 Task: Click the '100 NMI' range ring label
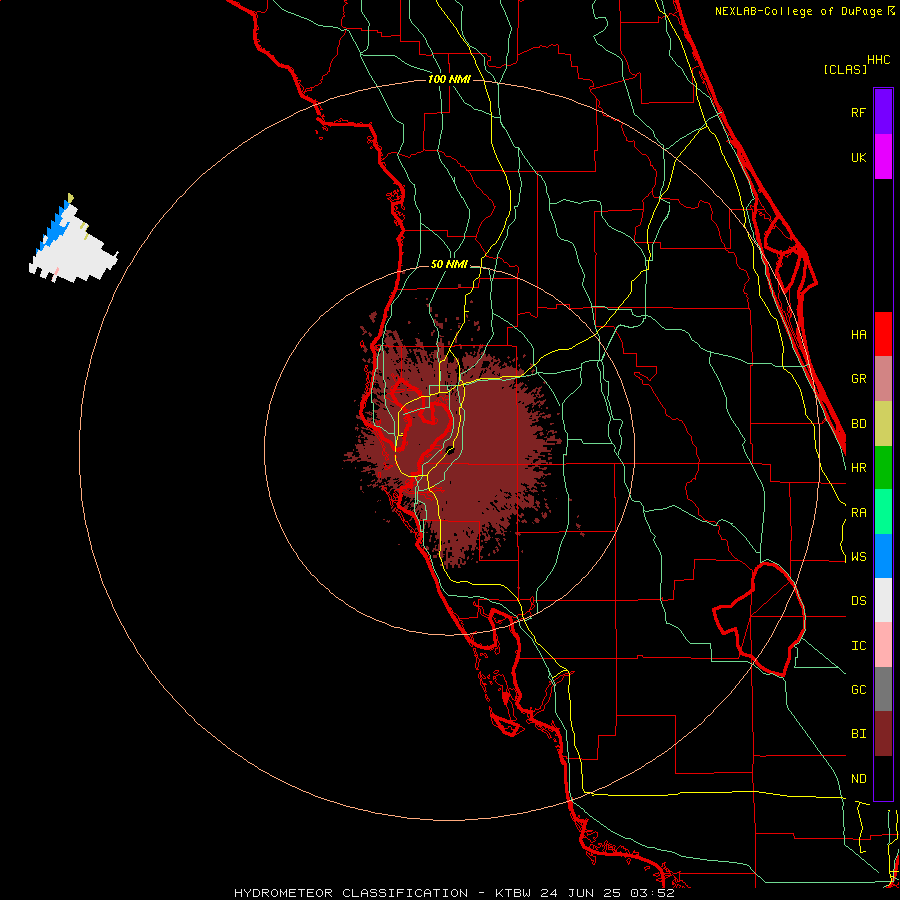point(449,79)
